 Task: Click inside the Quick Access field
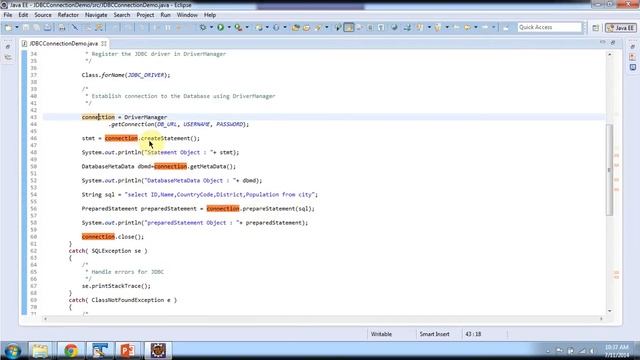point(549,27)
